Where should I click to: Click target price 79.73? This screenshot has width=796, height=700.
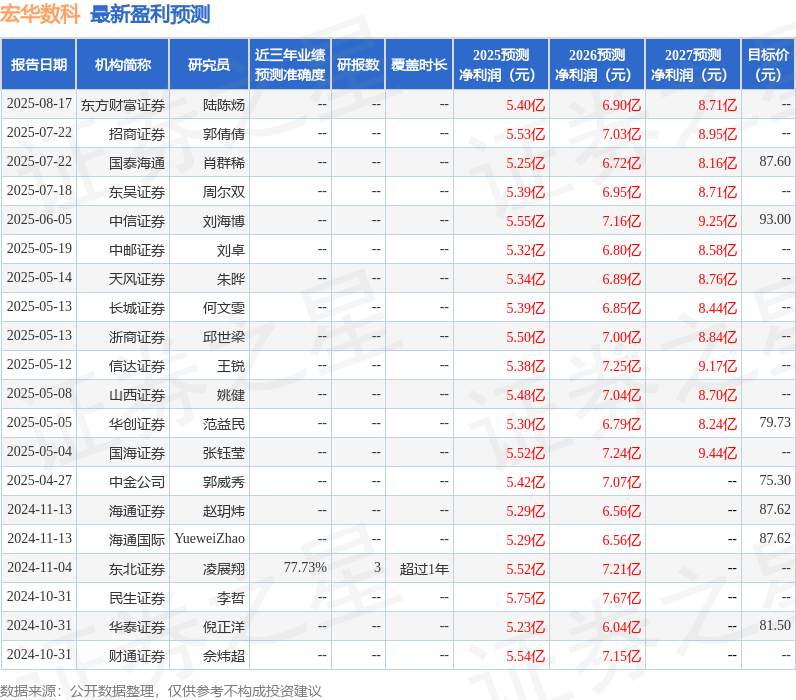coord(775,422)
